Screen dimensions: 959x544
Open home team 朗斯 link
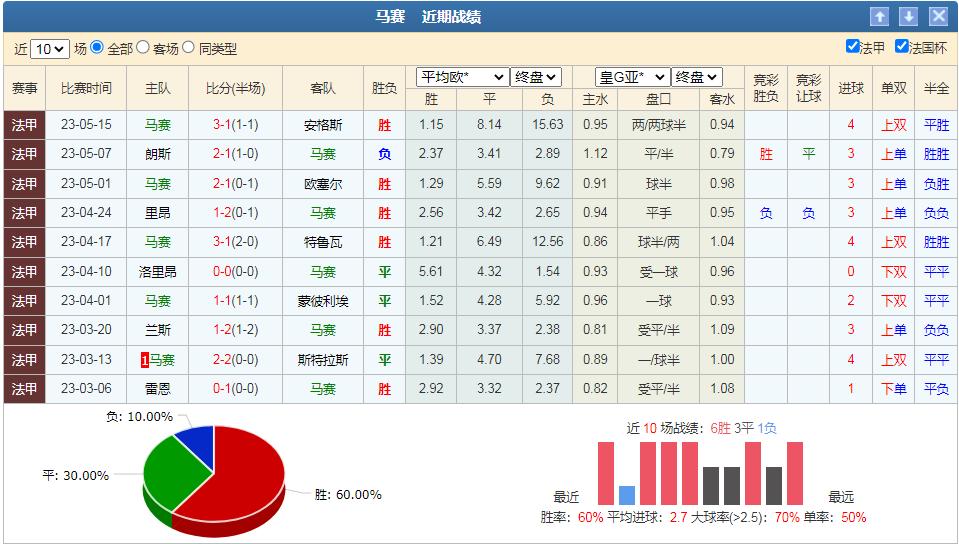click(x=158, y=154)
